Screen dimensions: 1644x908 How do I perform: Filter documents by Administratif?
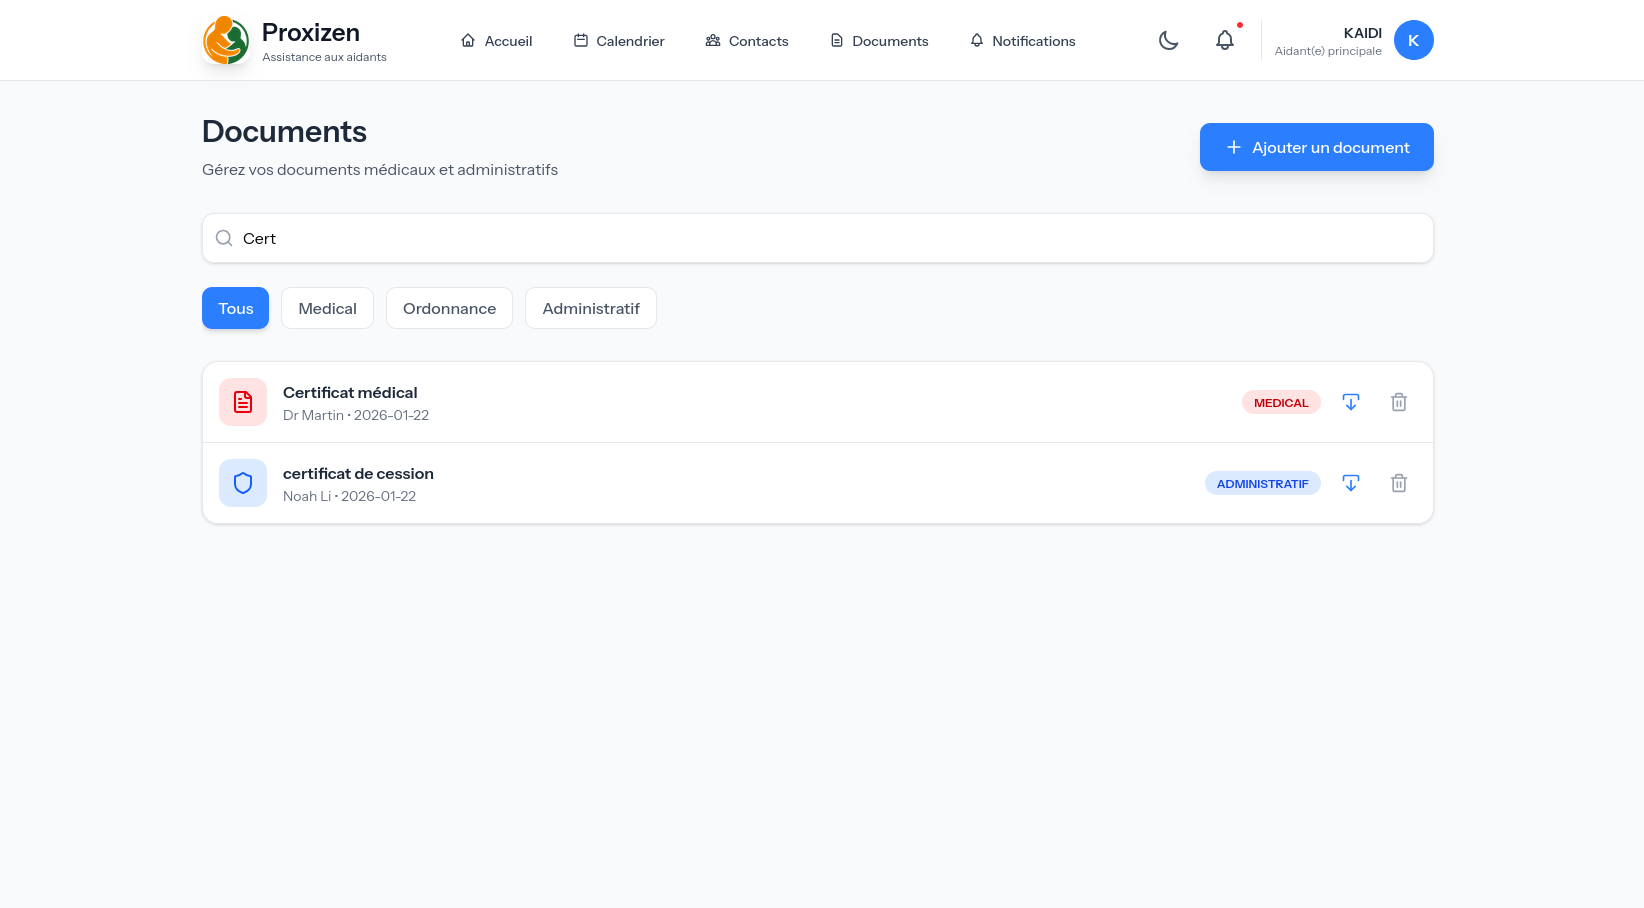click(591, 308)
